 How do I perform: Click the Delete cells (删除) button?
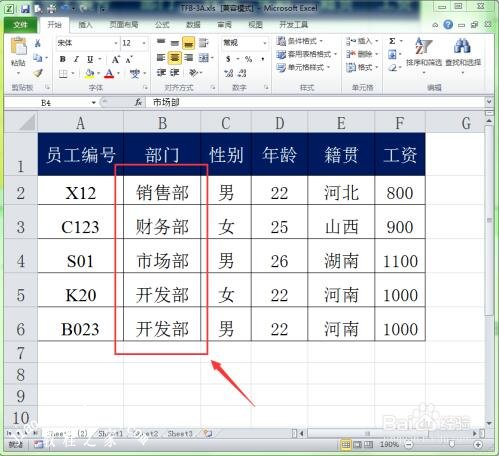click(362, 54)
